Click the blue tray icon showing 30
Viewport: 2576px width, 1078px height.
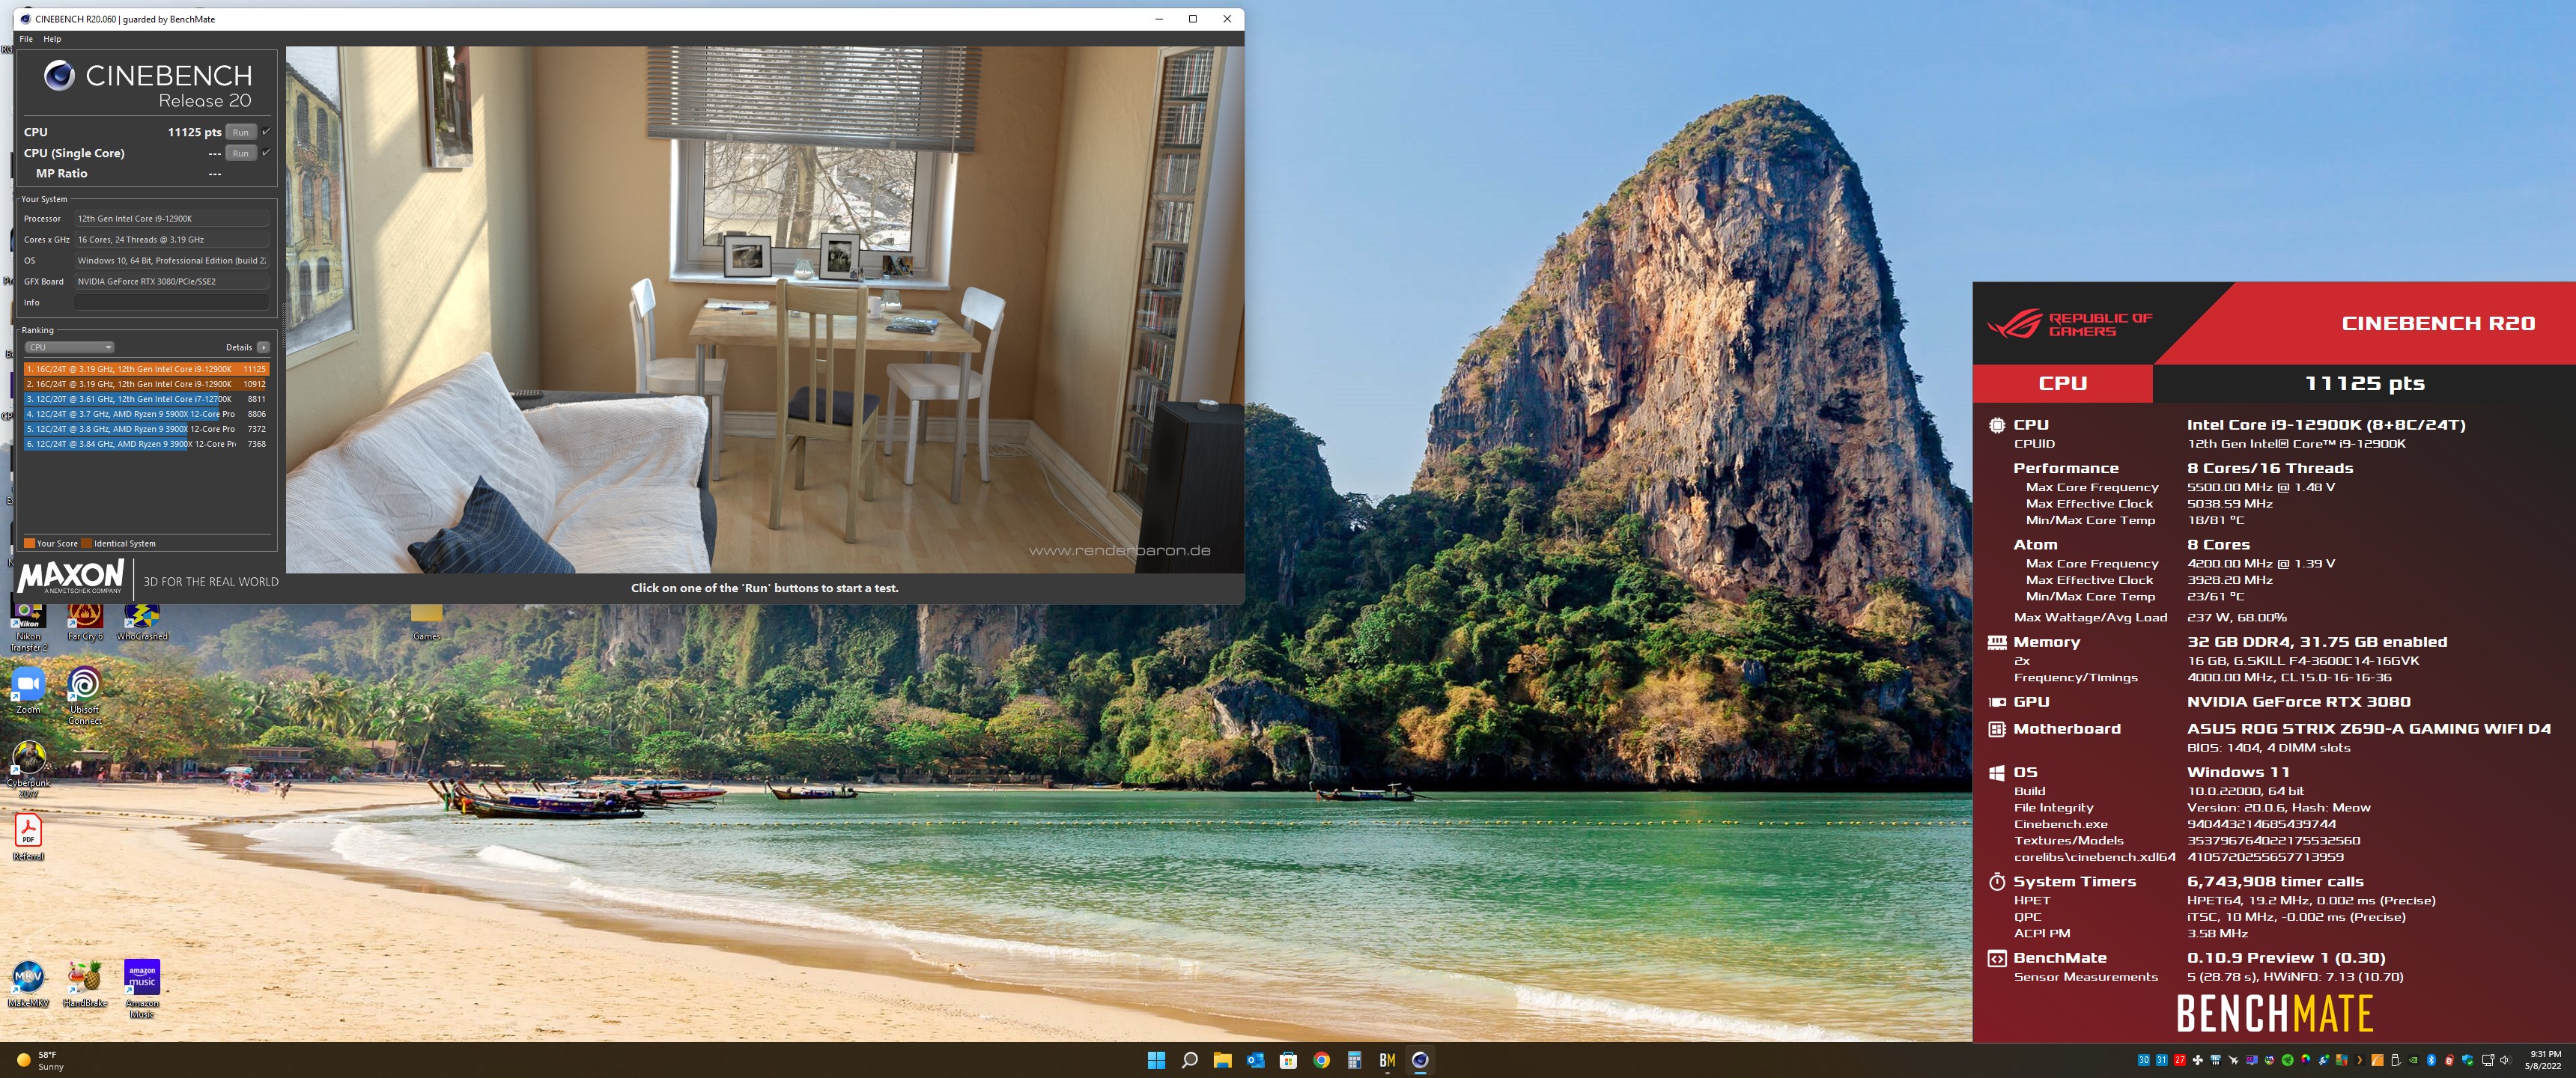(x=2144, y=1060)
